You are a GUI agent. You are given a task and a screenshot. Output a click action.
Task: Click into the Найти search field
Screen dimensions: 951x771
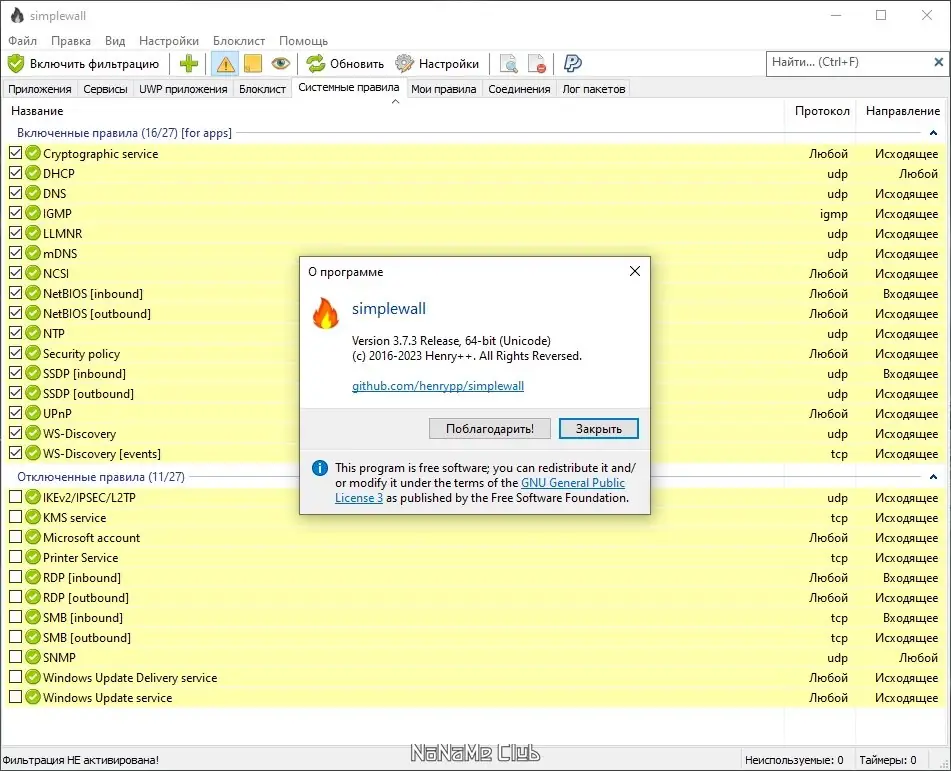pos(848,62)
